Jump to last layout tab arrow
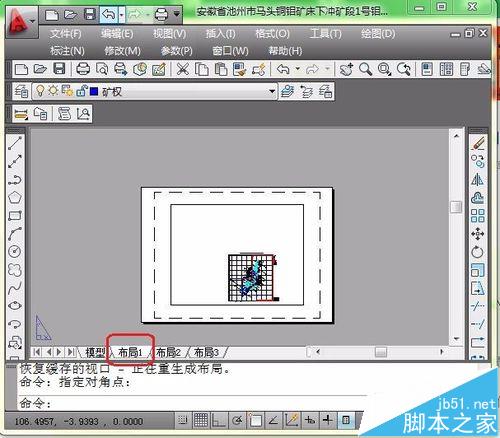500x438 pixels. pos(71,352)
